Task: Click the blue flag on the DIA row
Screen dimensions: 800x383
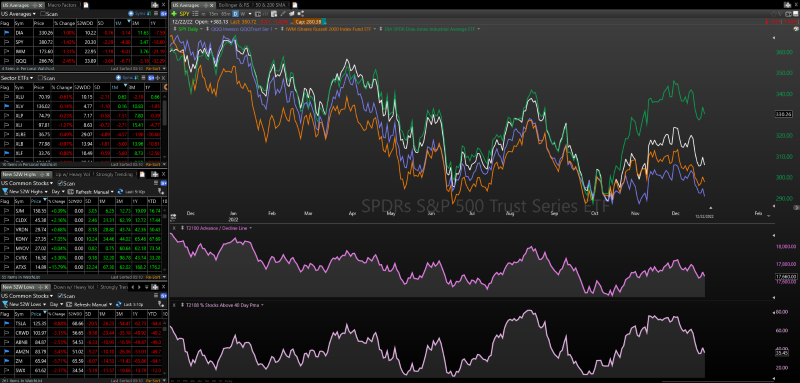Action: [x=7, y=33]
